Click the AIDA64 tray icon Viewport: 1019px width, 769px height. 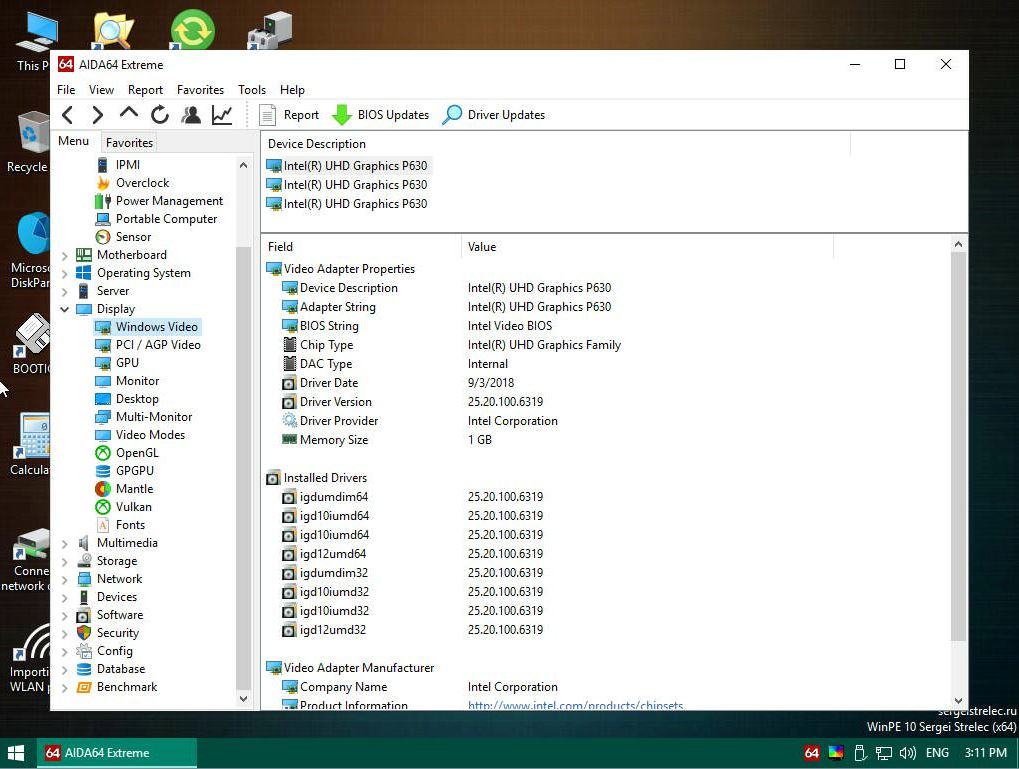click(x=812, y=753)
